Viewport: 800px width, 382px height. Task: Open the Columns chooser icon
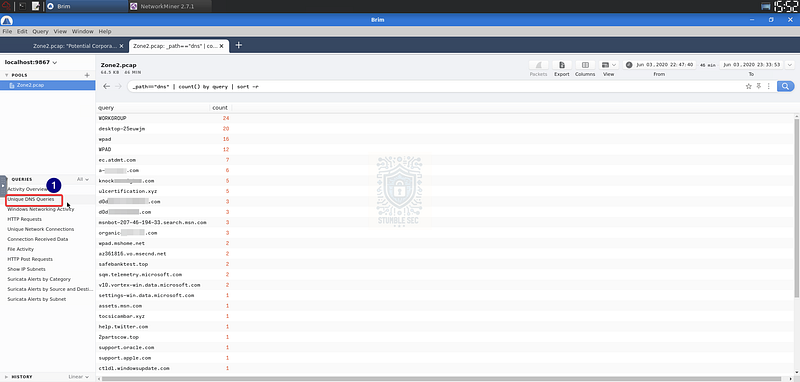click(585, 65)
